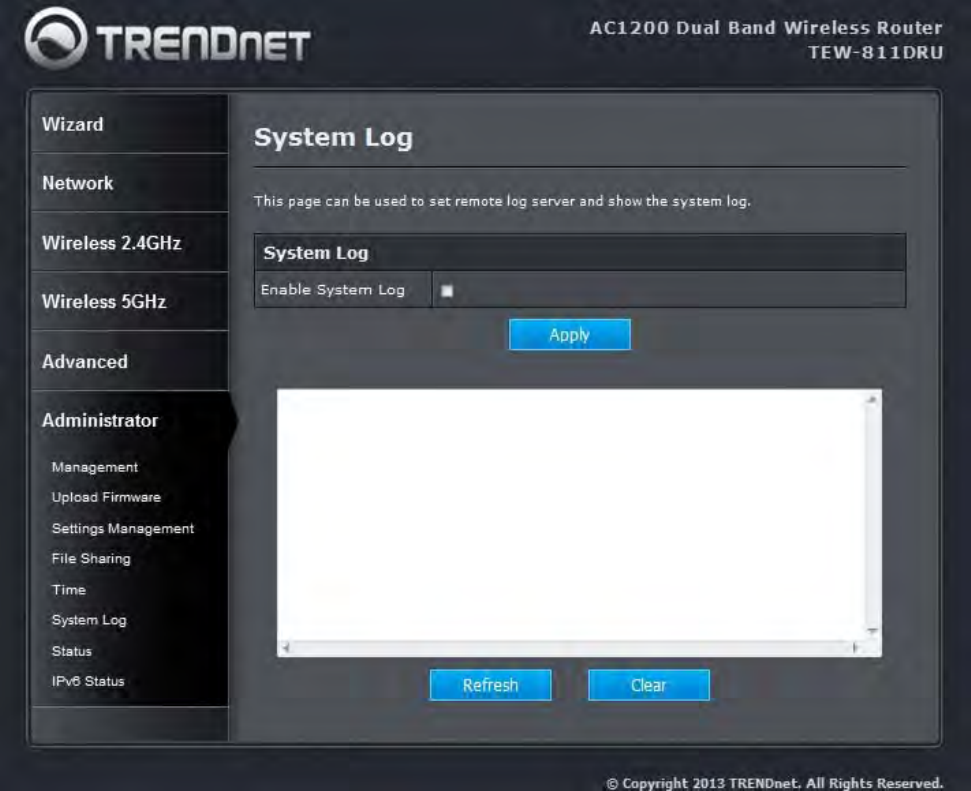This screenshot has width=971, height=791.
Task: Open Upload Firmware page
Action: [106, 497]
